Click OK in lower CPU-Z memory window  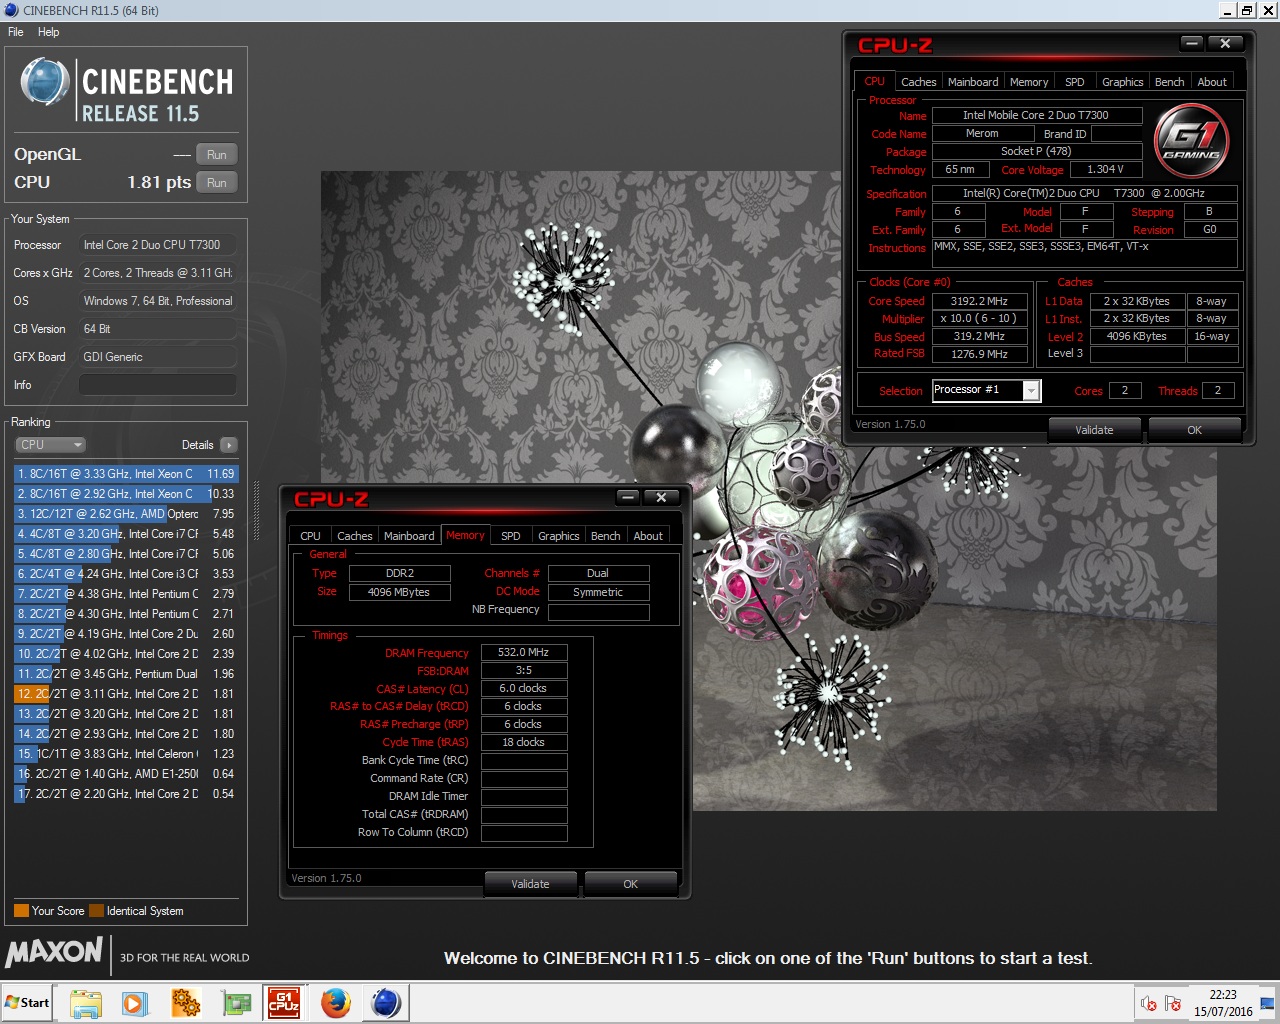(x=630, y=884)
